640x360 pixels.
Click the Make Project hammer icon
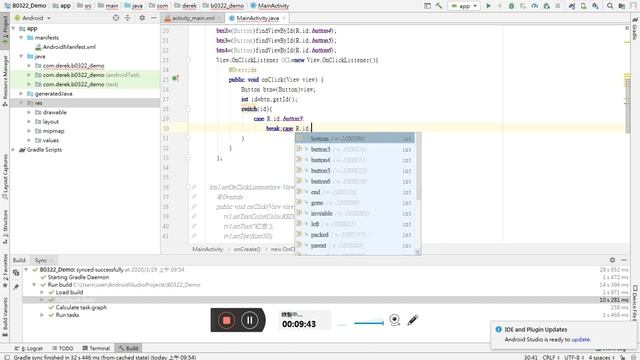[439, 6]
